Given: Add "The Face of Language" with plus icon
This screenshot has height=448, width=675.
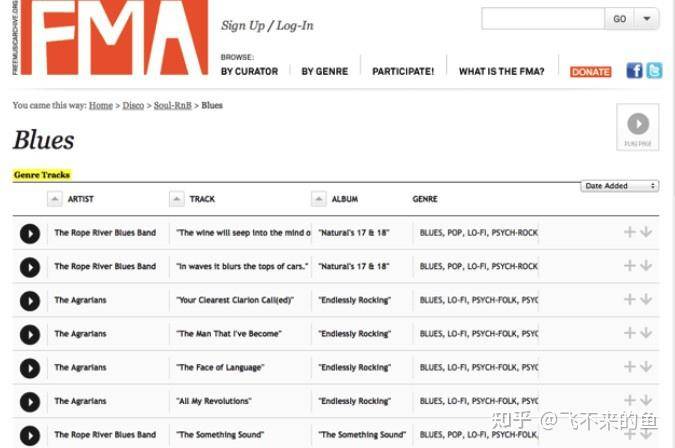Looking at the screenshot, I should pyautogui.click(x=630, y=367).
